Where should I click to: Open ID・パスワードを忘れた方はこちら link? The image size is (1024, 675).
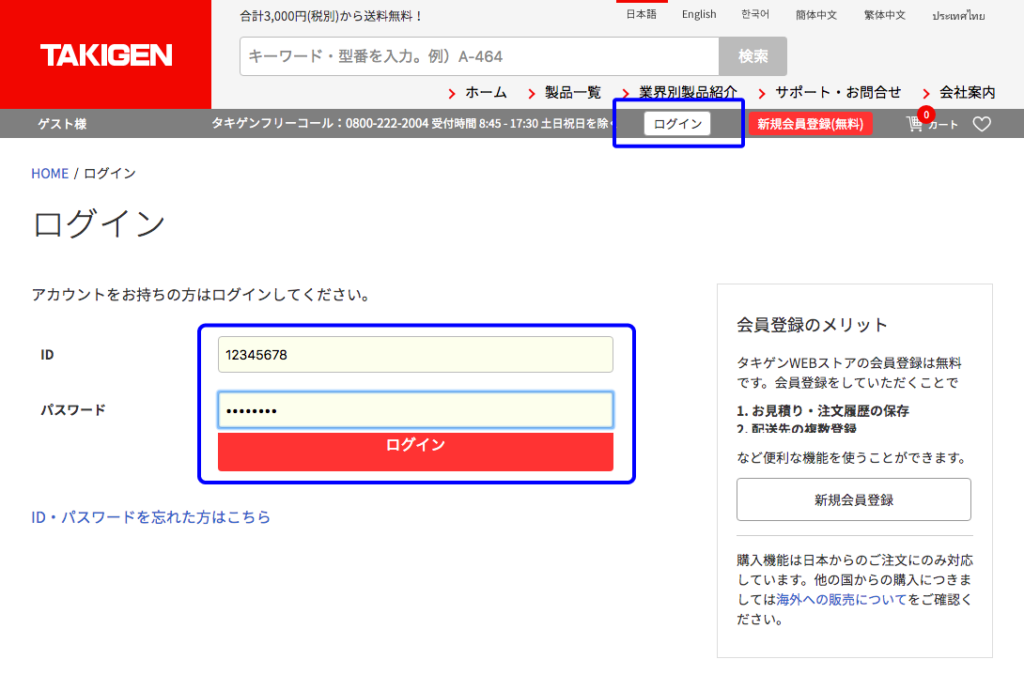[151, 517]
